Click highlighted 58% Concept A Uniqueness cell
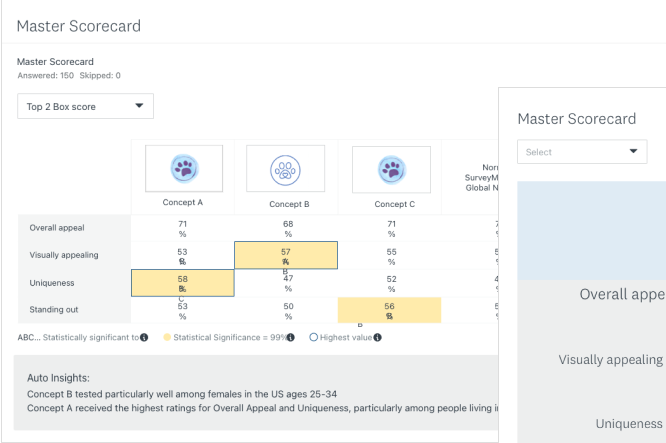 tap(182, 283)
